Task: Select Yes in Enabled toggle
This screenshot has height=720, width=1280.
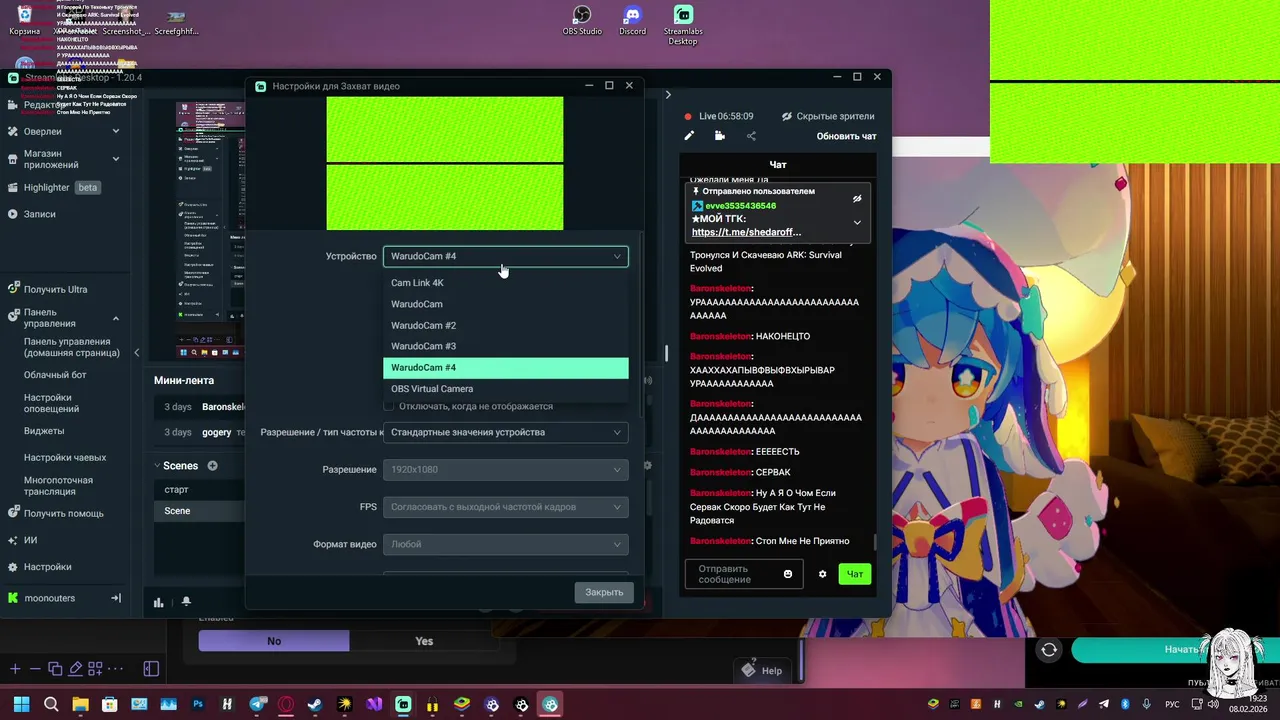Action: pos(424,641)
